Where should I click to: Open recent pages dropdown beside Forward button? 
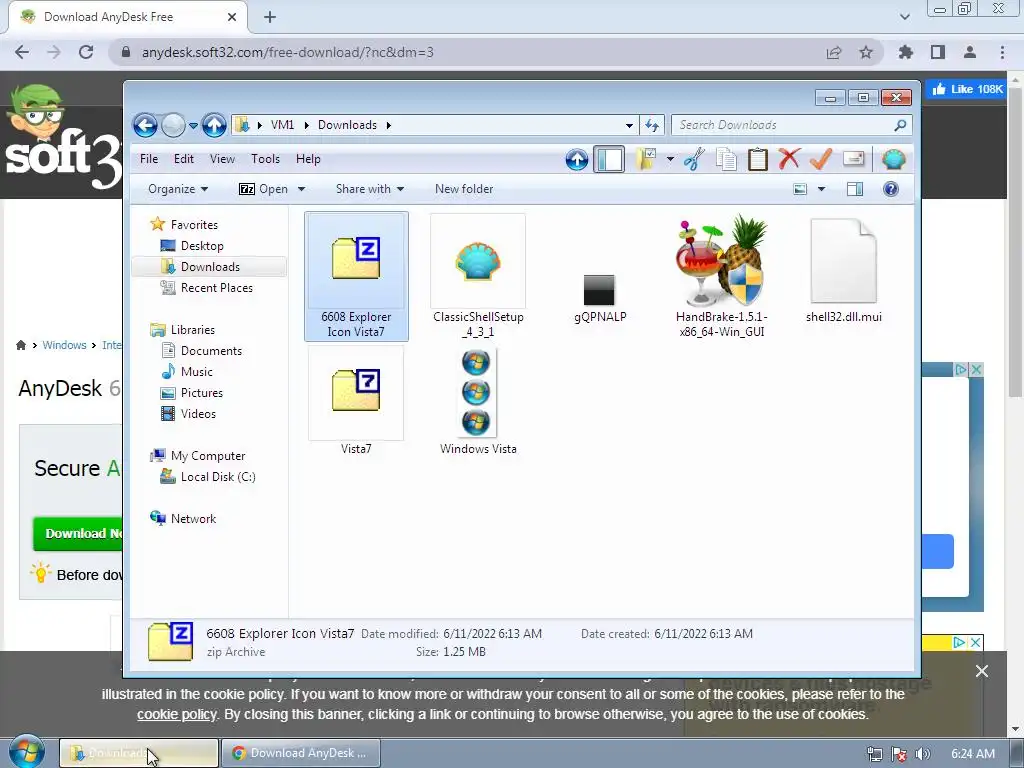(193, 125)
